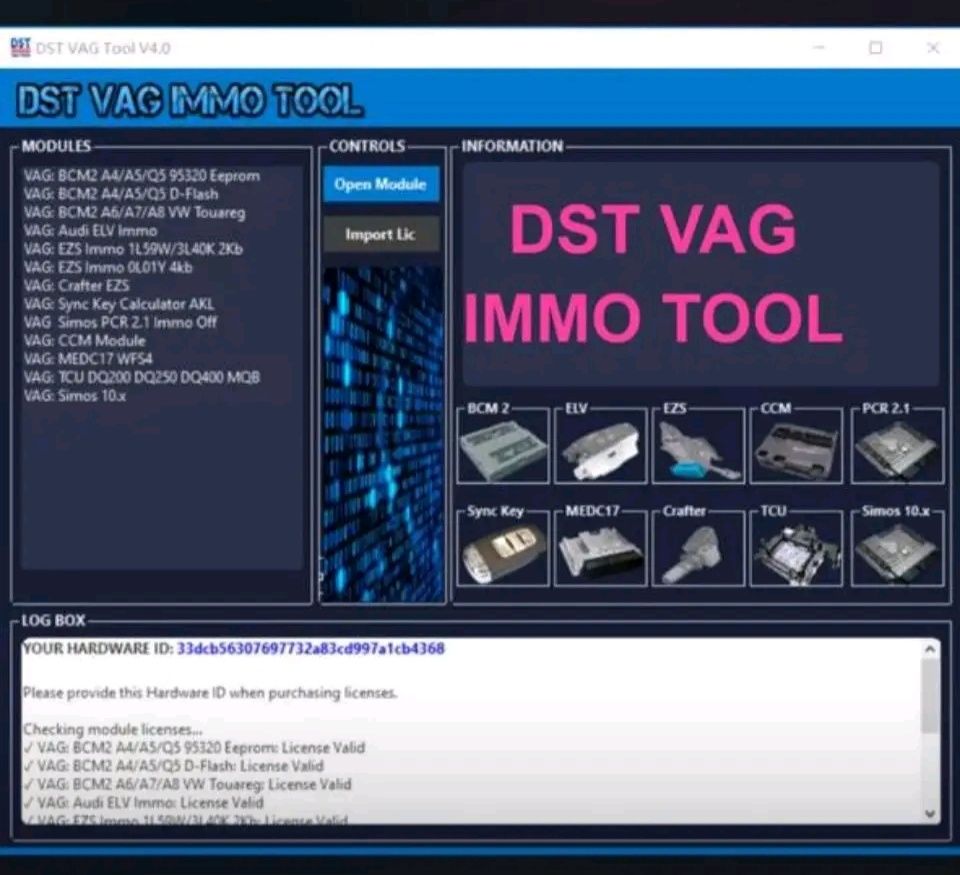The width and height of the screenshot is (960, 875).
Task: Open the Crafter module icon
Action: point(699,552)
